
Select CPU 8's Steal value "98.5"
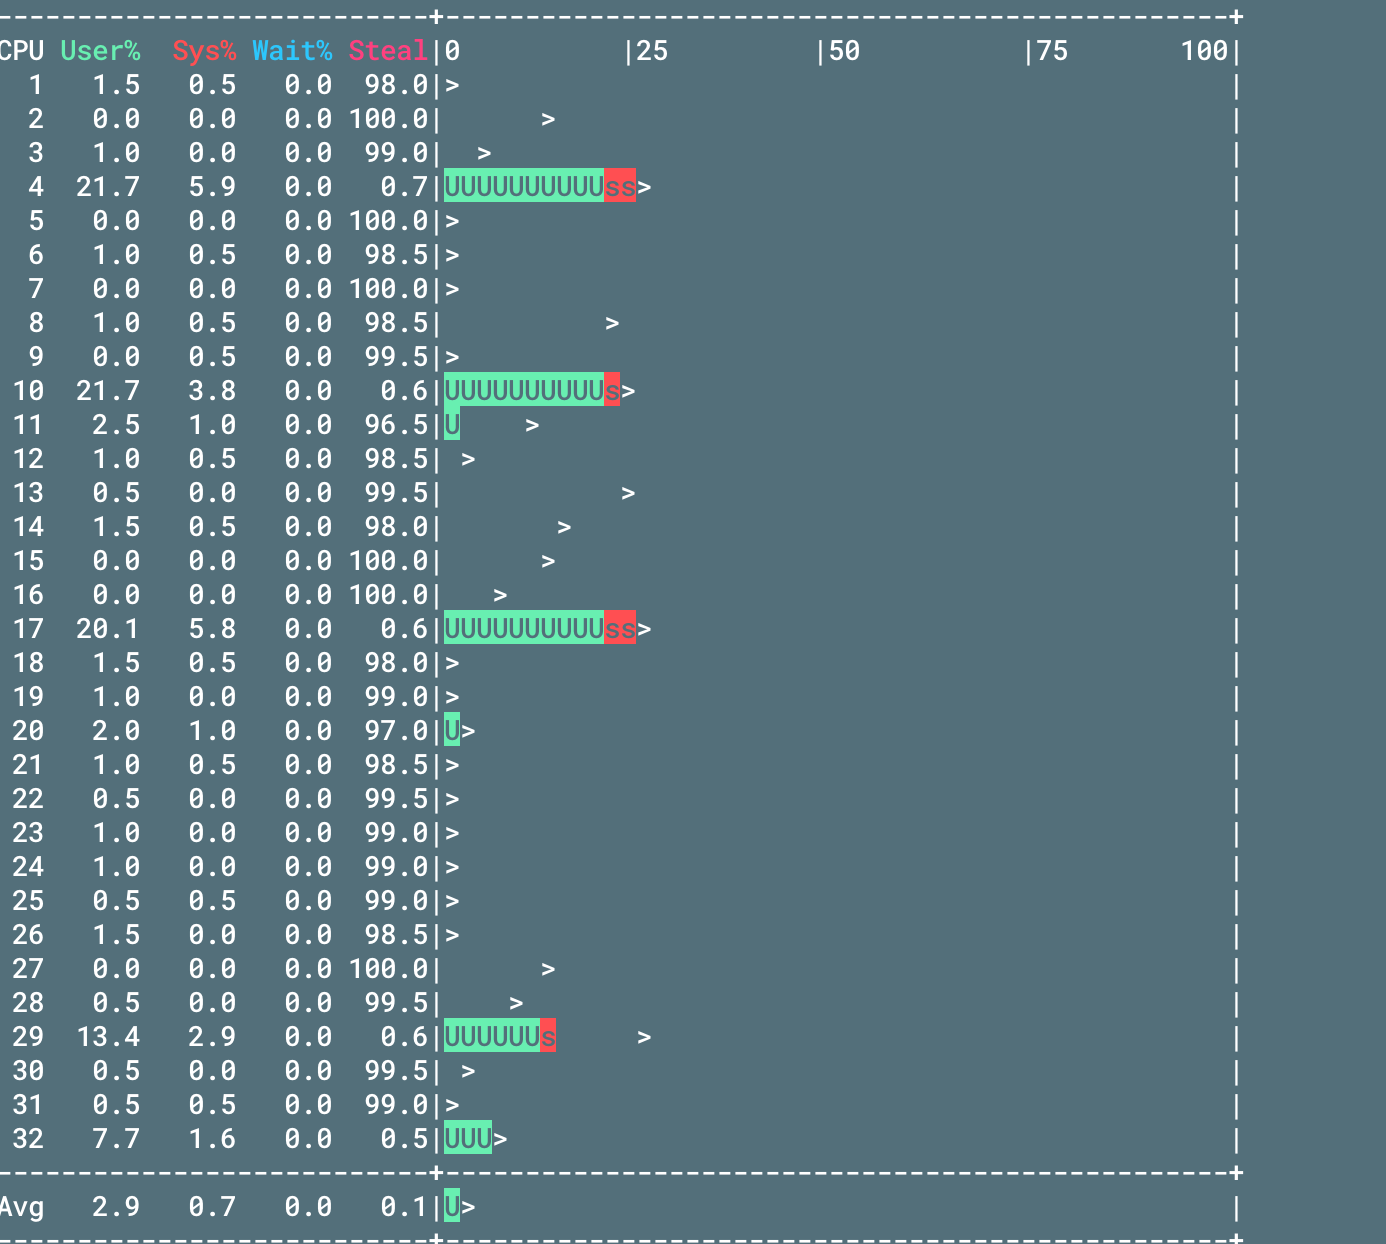click(x=396, y=323)
